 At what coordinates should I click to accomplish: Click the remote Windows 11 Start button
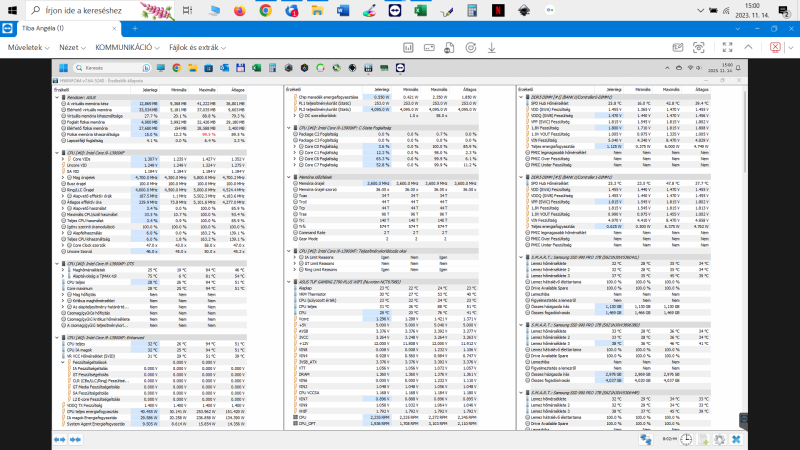[63, 68]
